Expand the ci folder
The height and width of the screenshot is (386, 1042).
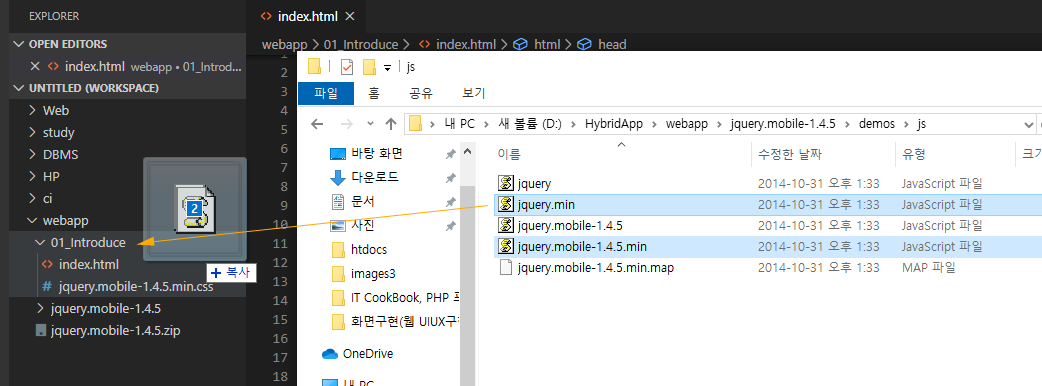click(x=33, y=198)
